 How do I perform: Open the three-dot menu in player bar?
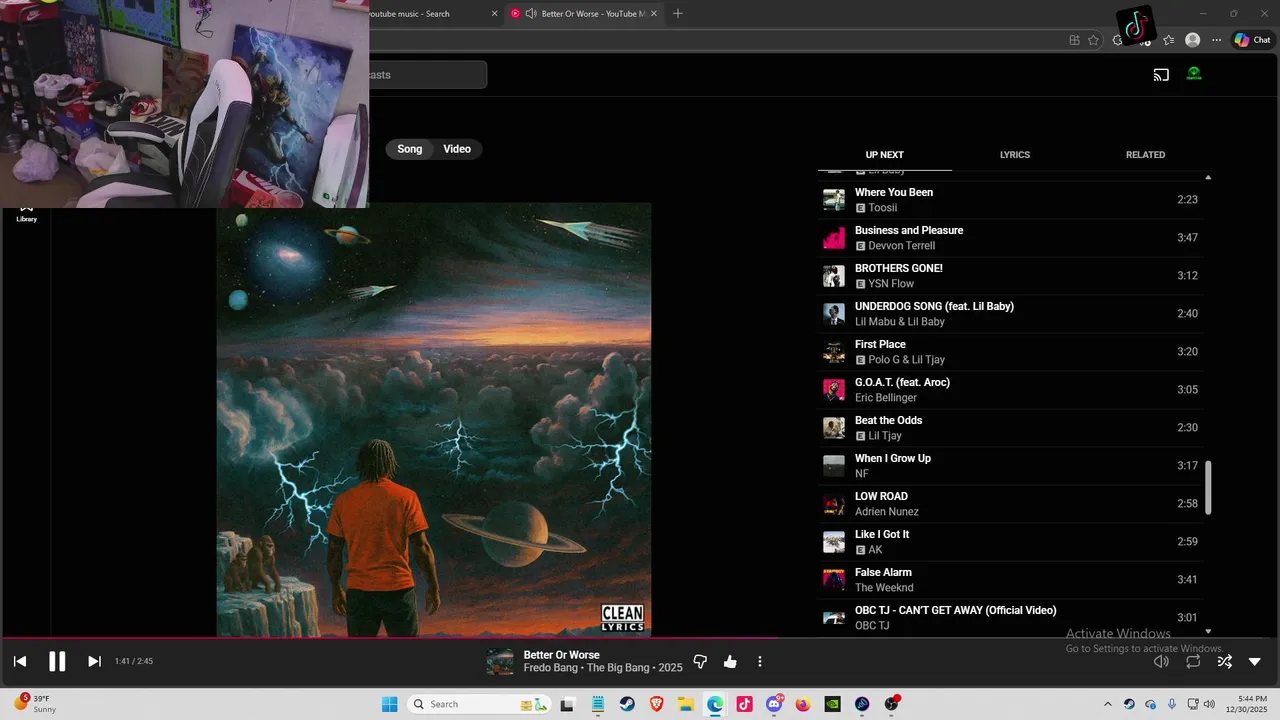760,661
